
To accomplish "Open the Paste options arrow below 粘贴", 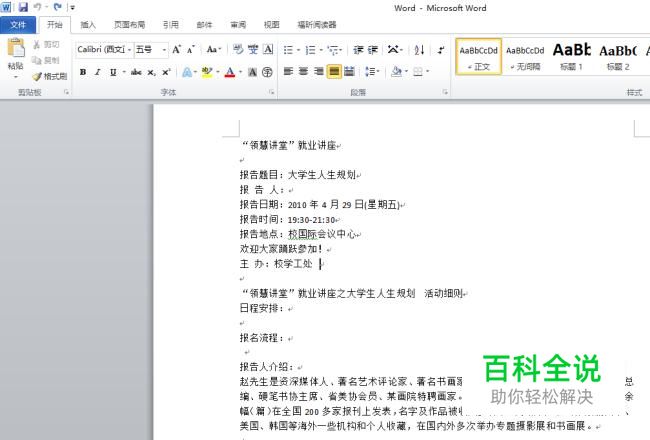I will (16, 77).
